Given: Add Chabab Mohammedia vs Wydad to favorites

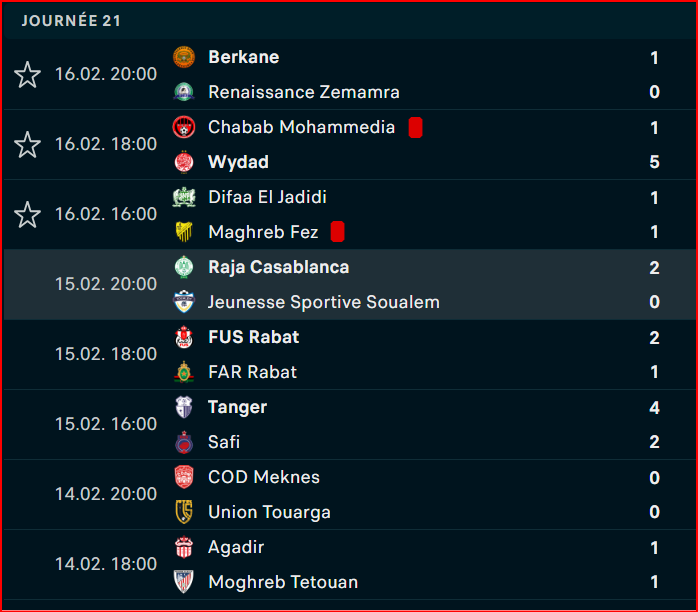Looking at the screenshot, I should [x=28, y=145].
